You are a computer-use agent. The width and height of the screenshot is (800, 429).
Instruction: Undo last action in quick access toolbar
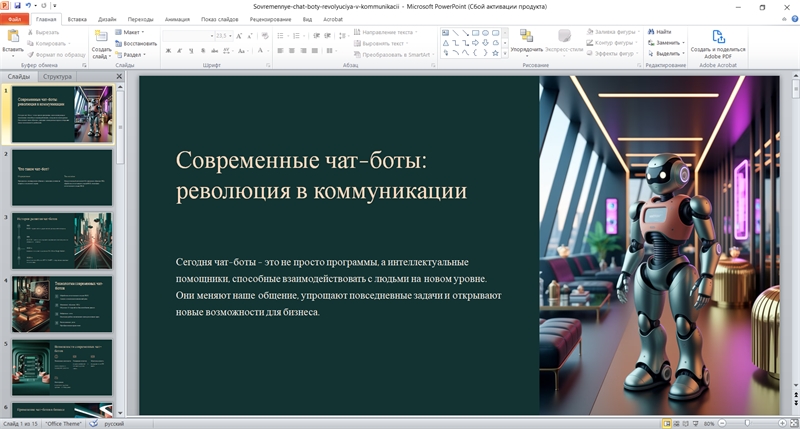click(x=28, y=6)
